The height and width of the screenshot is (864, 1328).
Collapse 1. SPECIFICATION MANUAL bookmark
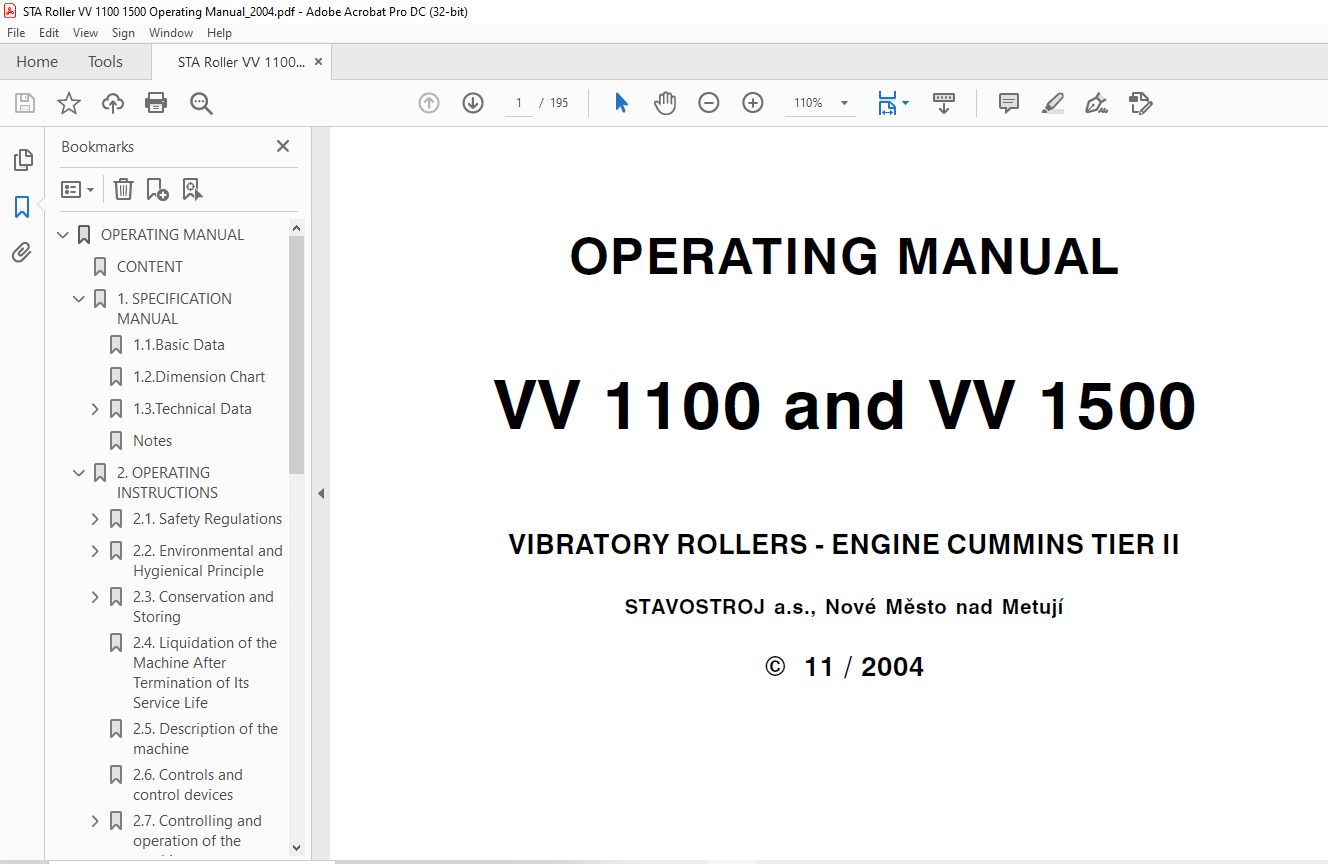coord(79,299)
